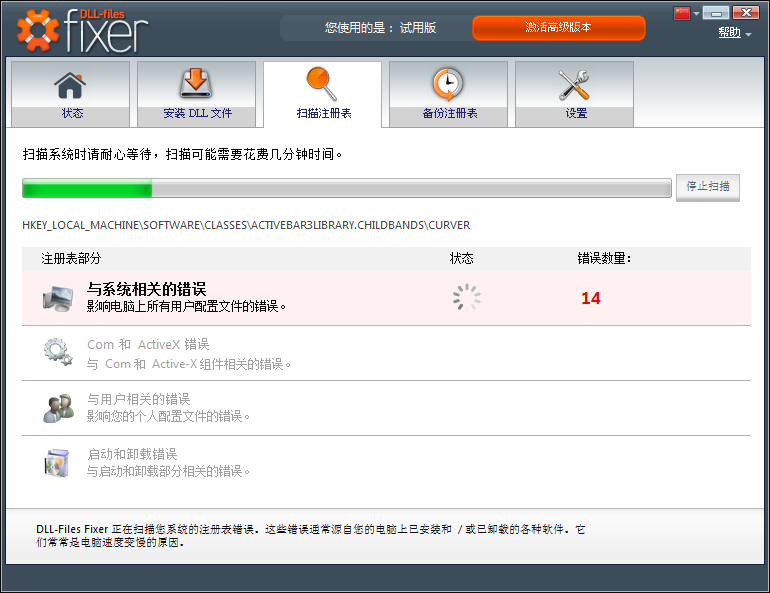Click the download arrow icon for 安装 DLL 文件
The image size is (770, 593).
195,83
